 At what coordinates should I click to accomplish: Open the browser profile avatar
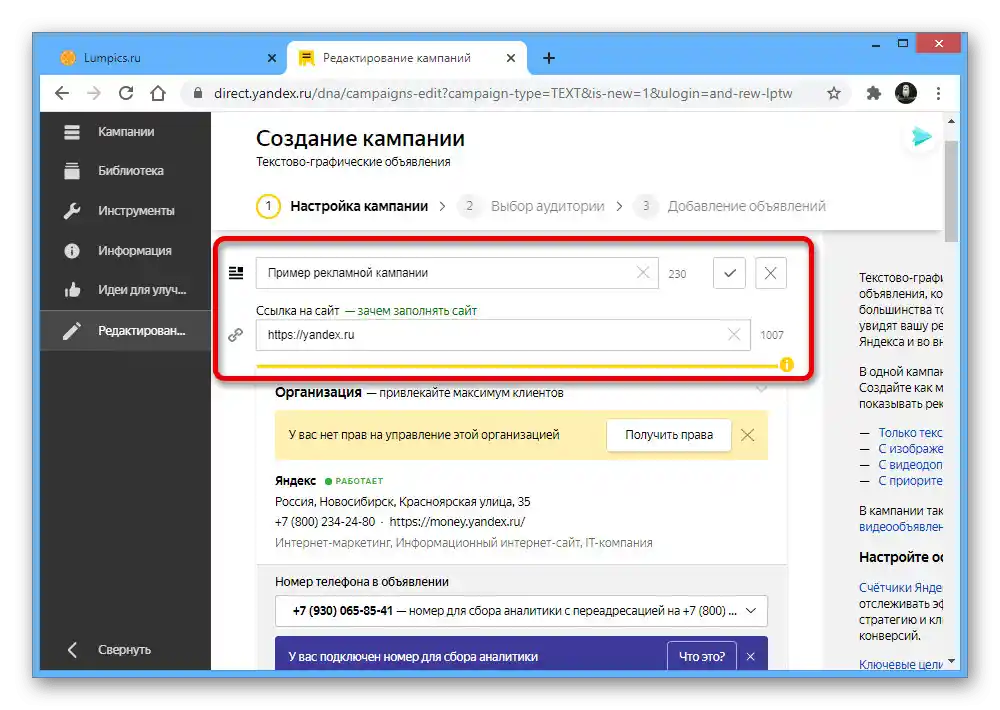906,93
